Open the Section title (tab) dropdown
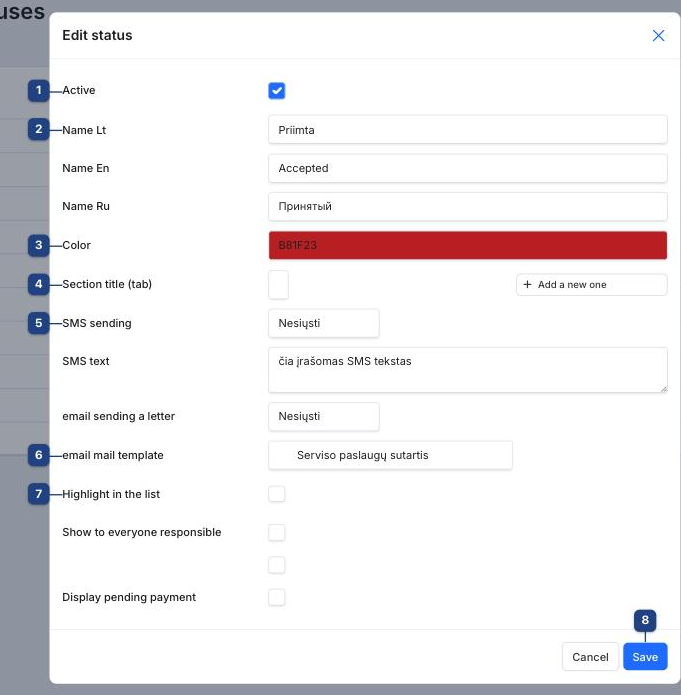Viewport: 681px width, 695px height. point(278,285)
